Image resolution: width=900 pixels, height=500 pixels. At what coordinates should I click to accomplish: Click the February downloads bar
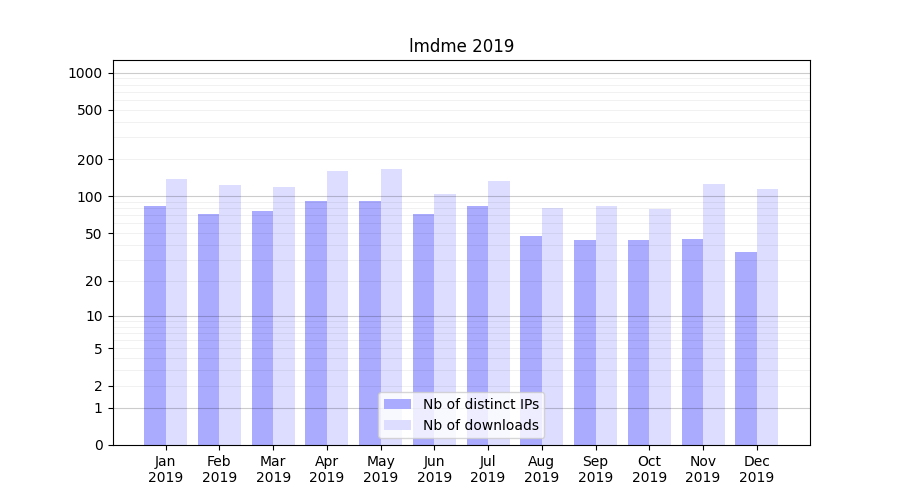point(230,315)
